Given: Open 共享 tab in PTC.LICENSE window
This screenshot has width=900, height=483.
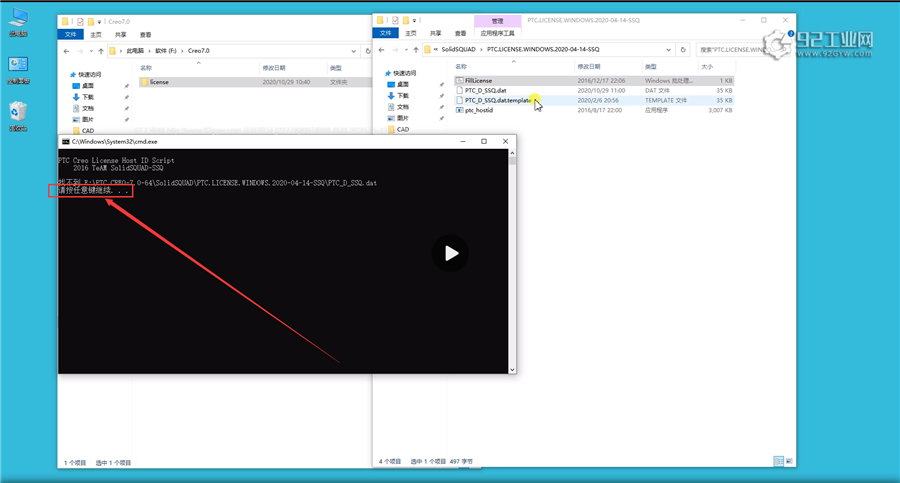Looking at the screenshot, I should coord(436,33).
